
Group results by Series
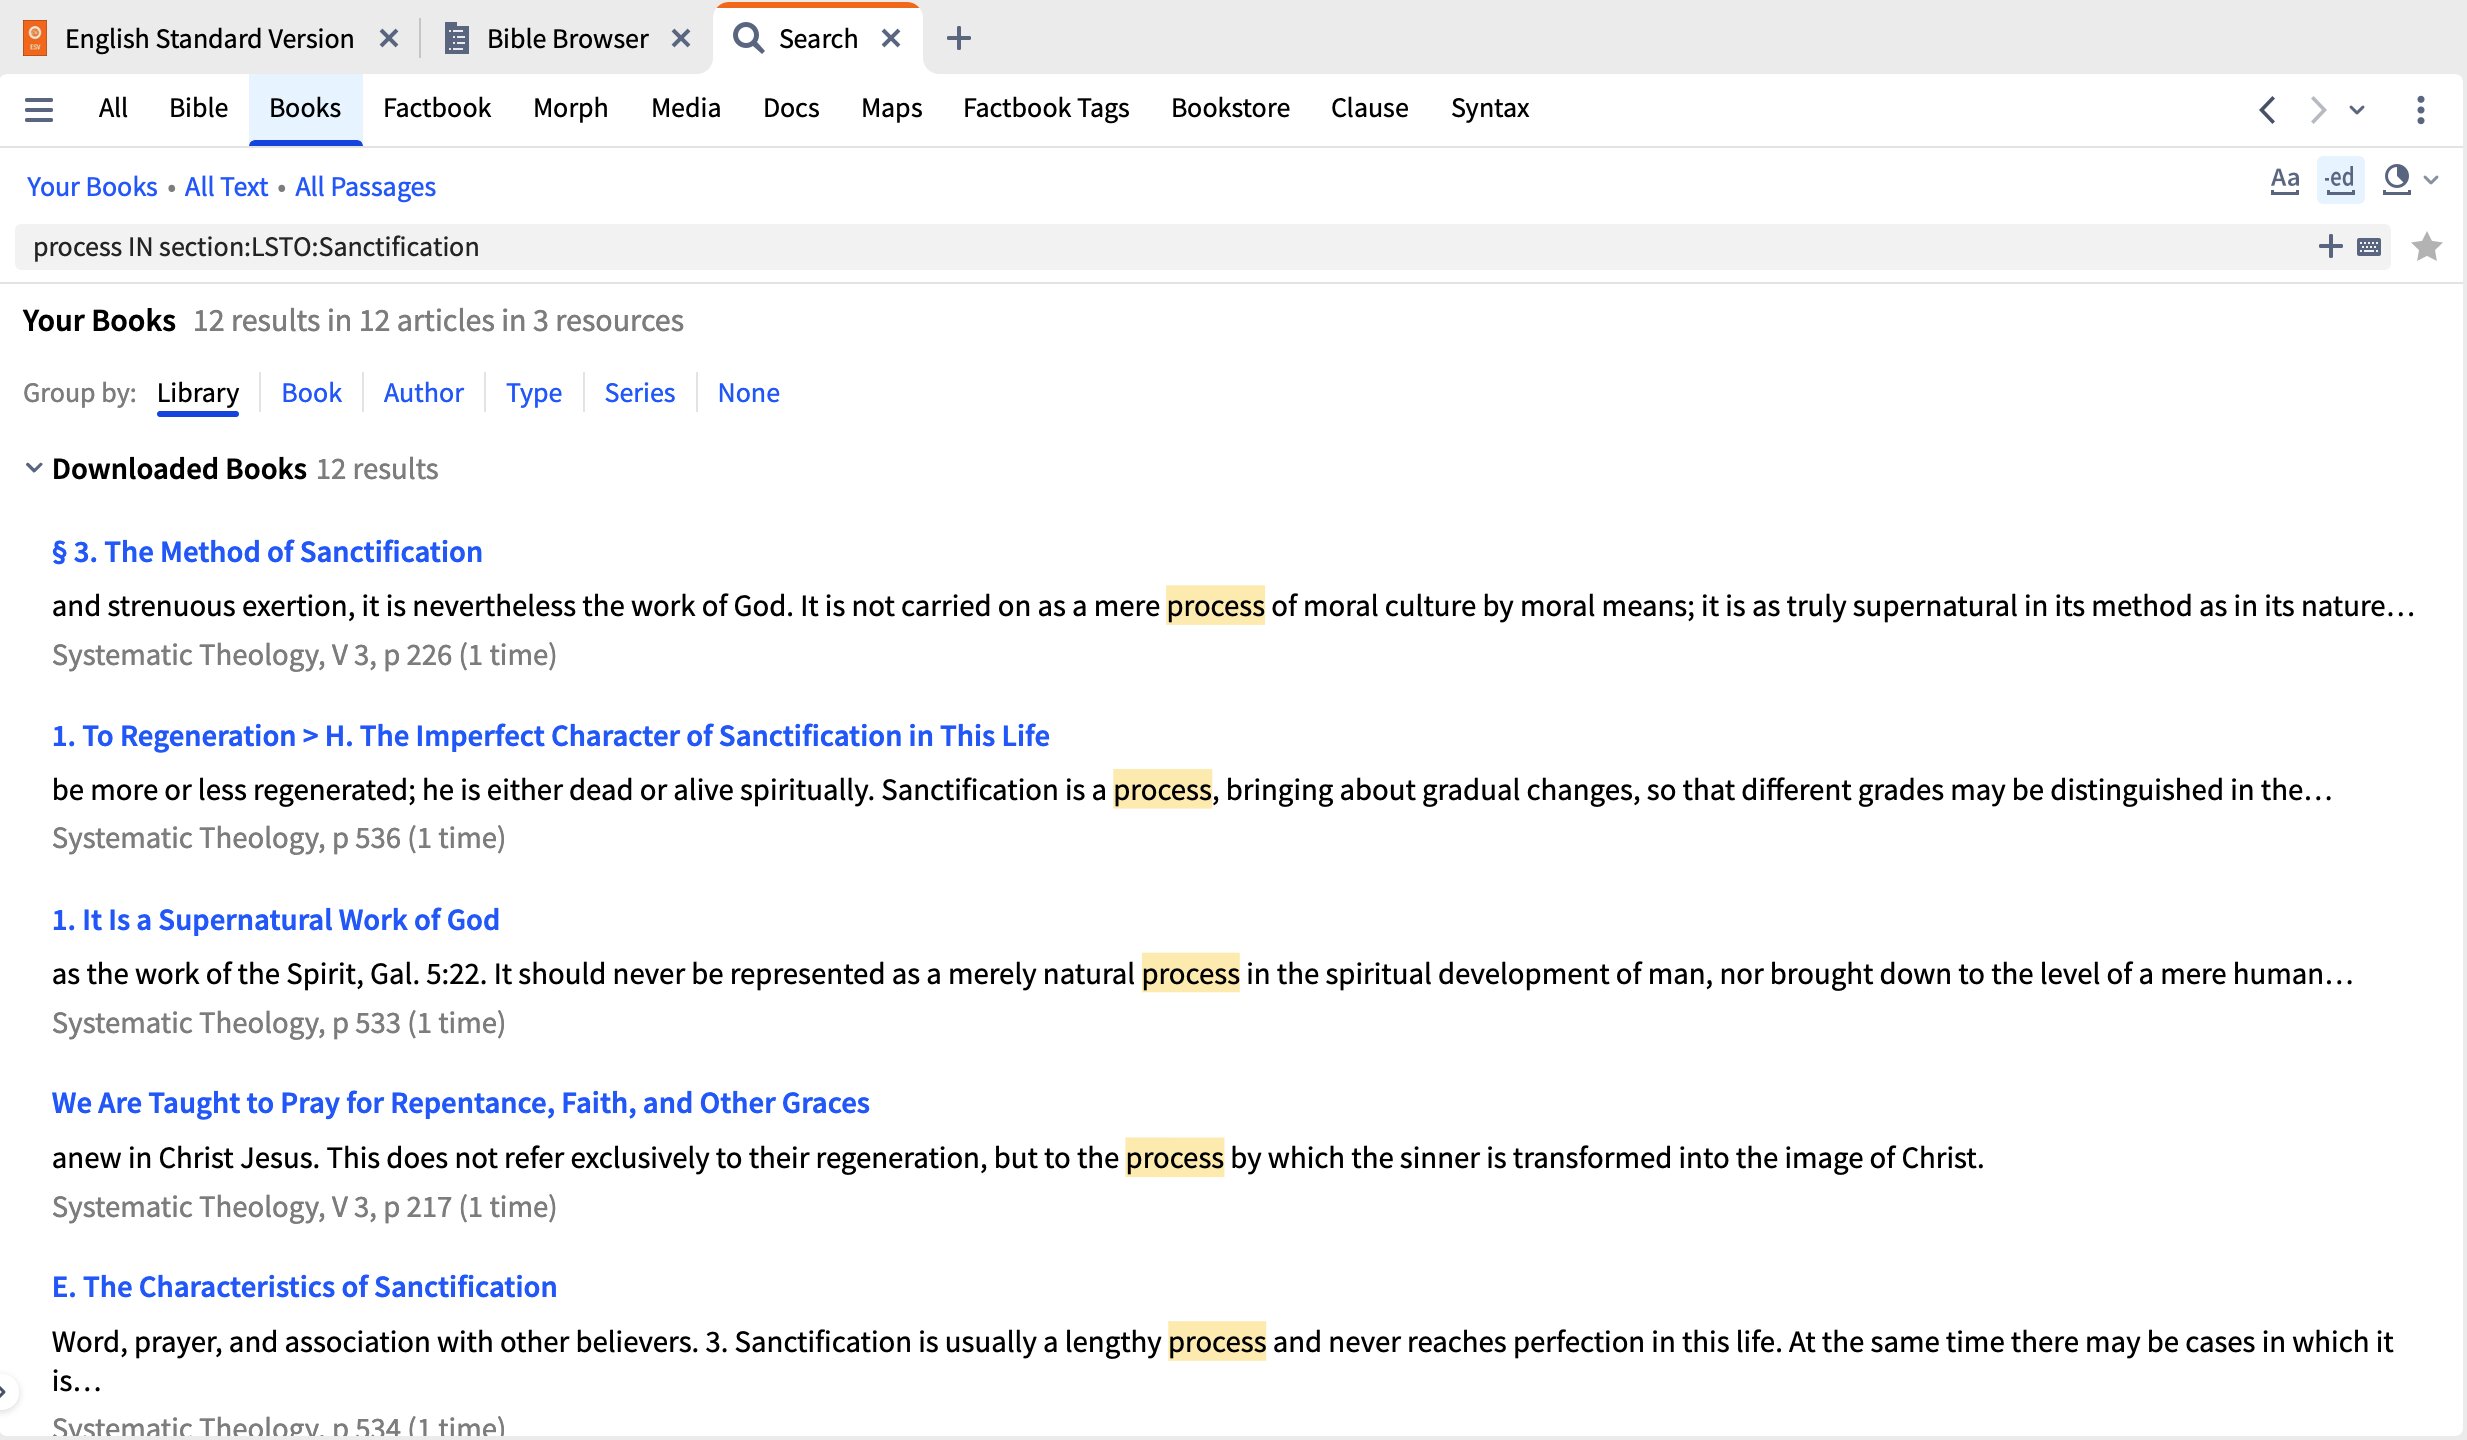639,393
